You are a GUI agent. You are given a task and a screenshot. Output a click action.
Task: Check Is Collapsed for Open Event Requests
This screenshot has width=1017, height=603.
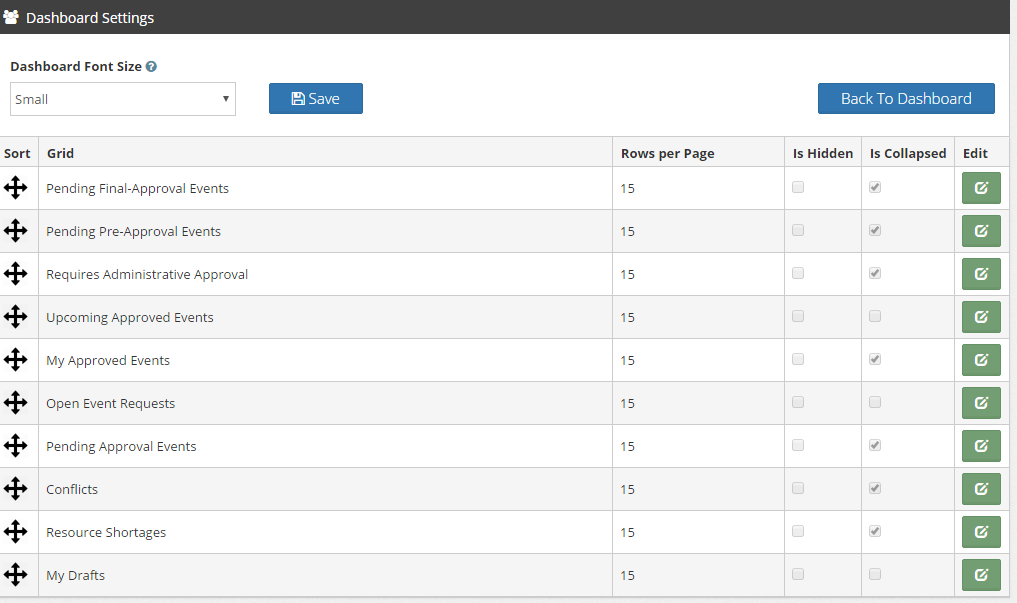875,402
